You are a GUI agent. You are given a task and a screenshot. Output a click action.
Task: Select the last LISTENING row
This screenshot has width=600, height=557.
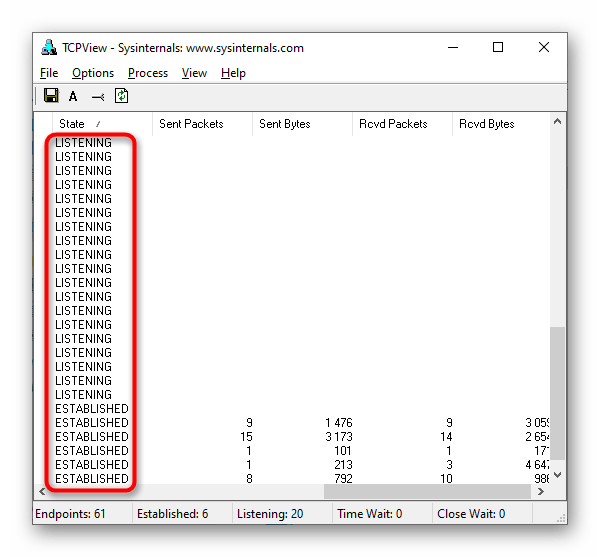(x=292, y=395)
